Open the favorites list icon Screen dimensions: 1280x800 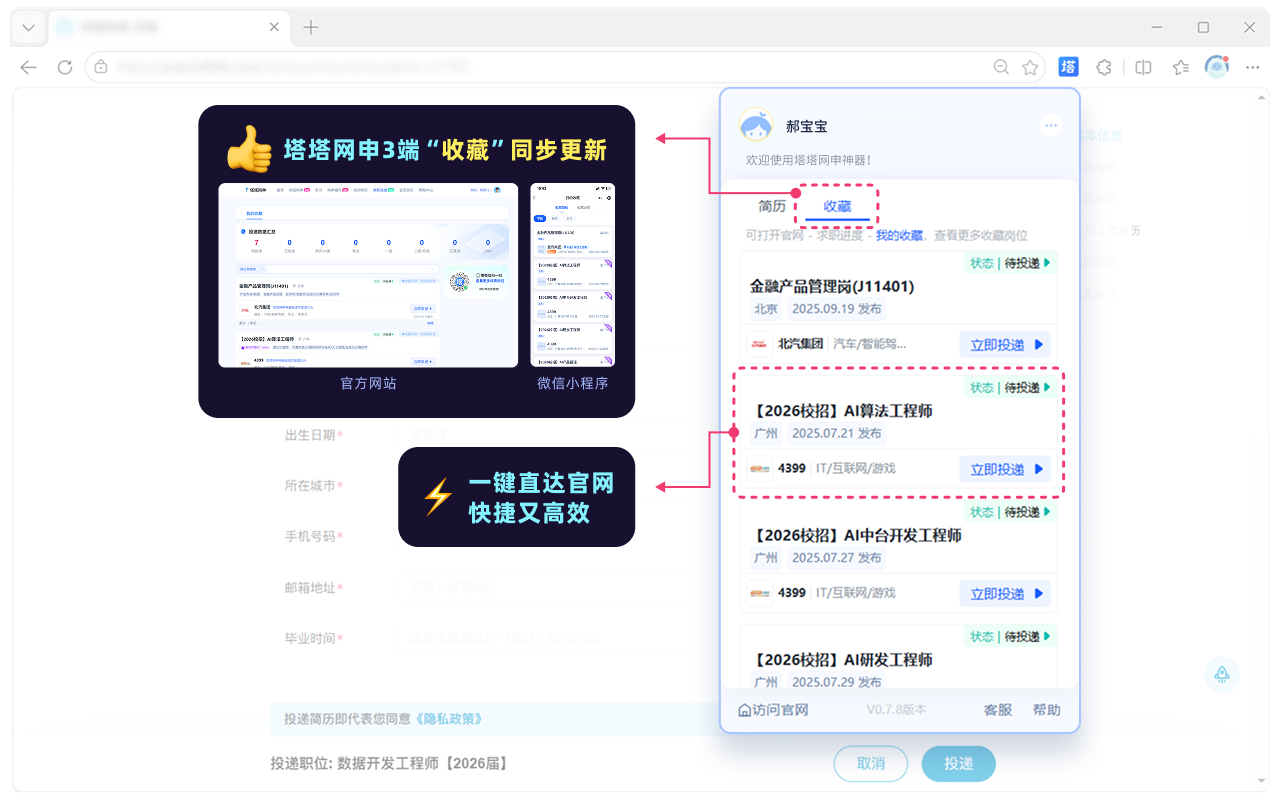1181,67
